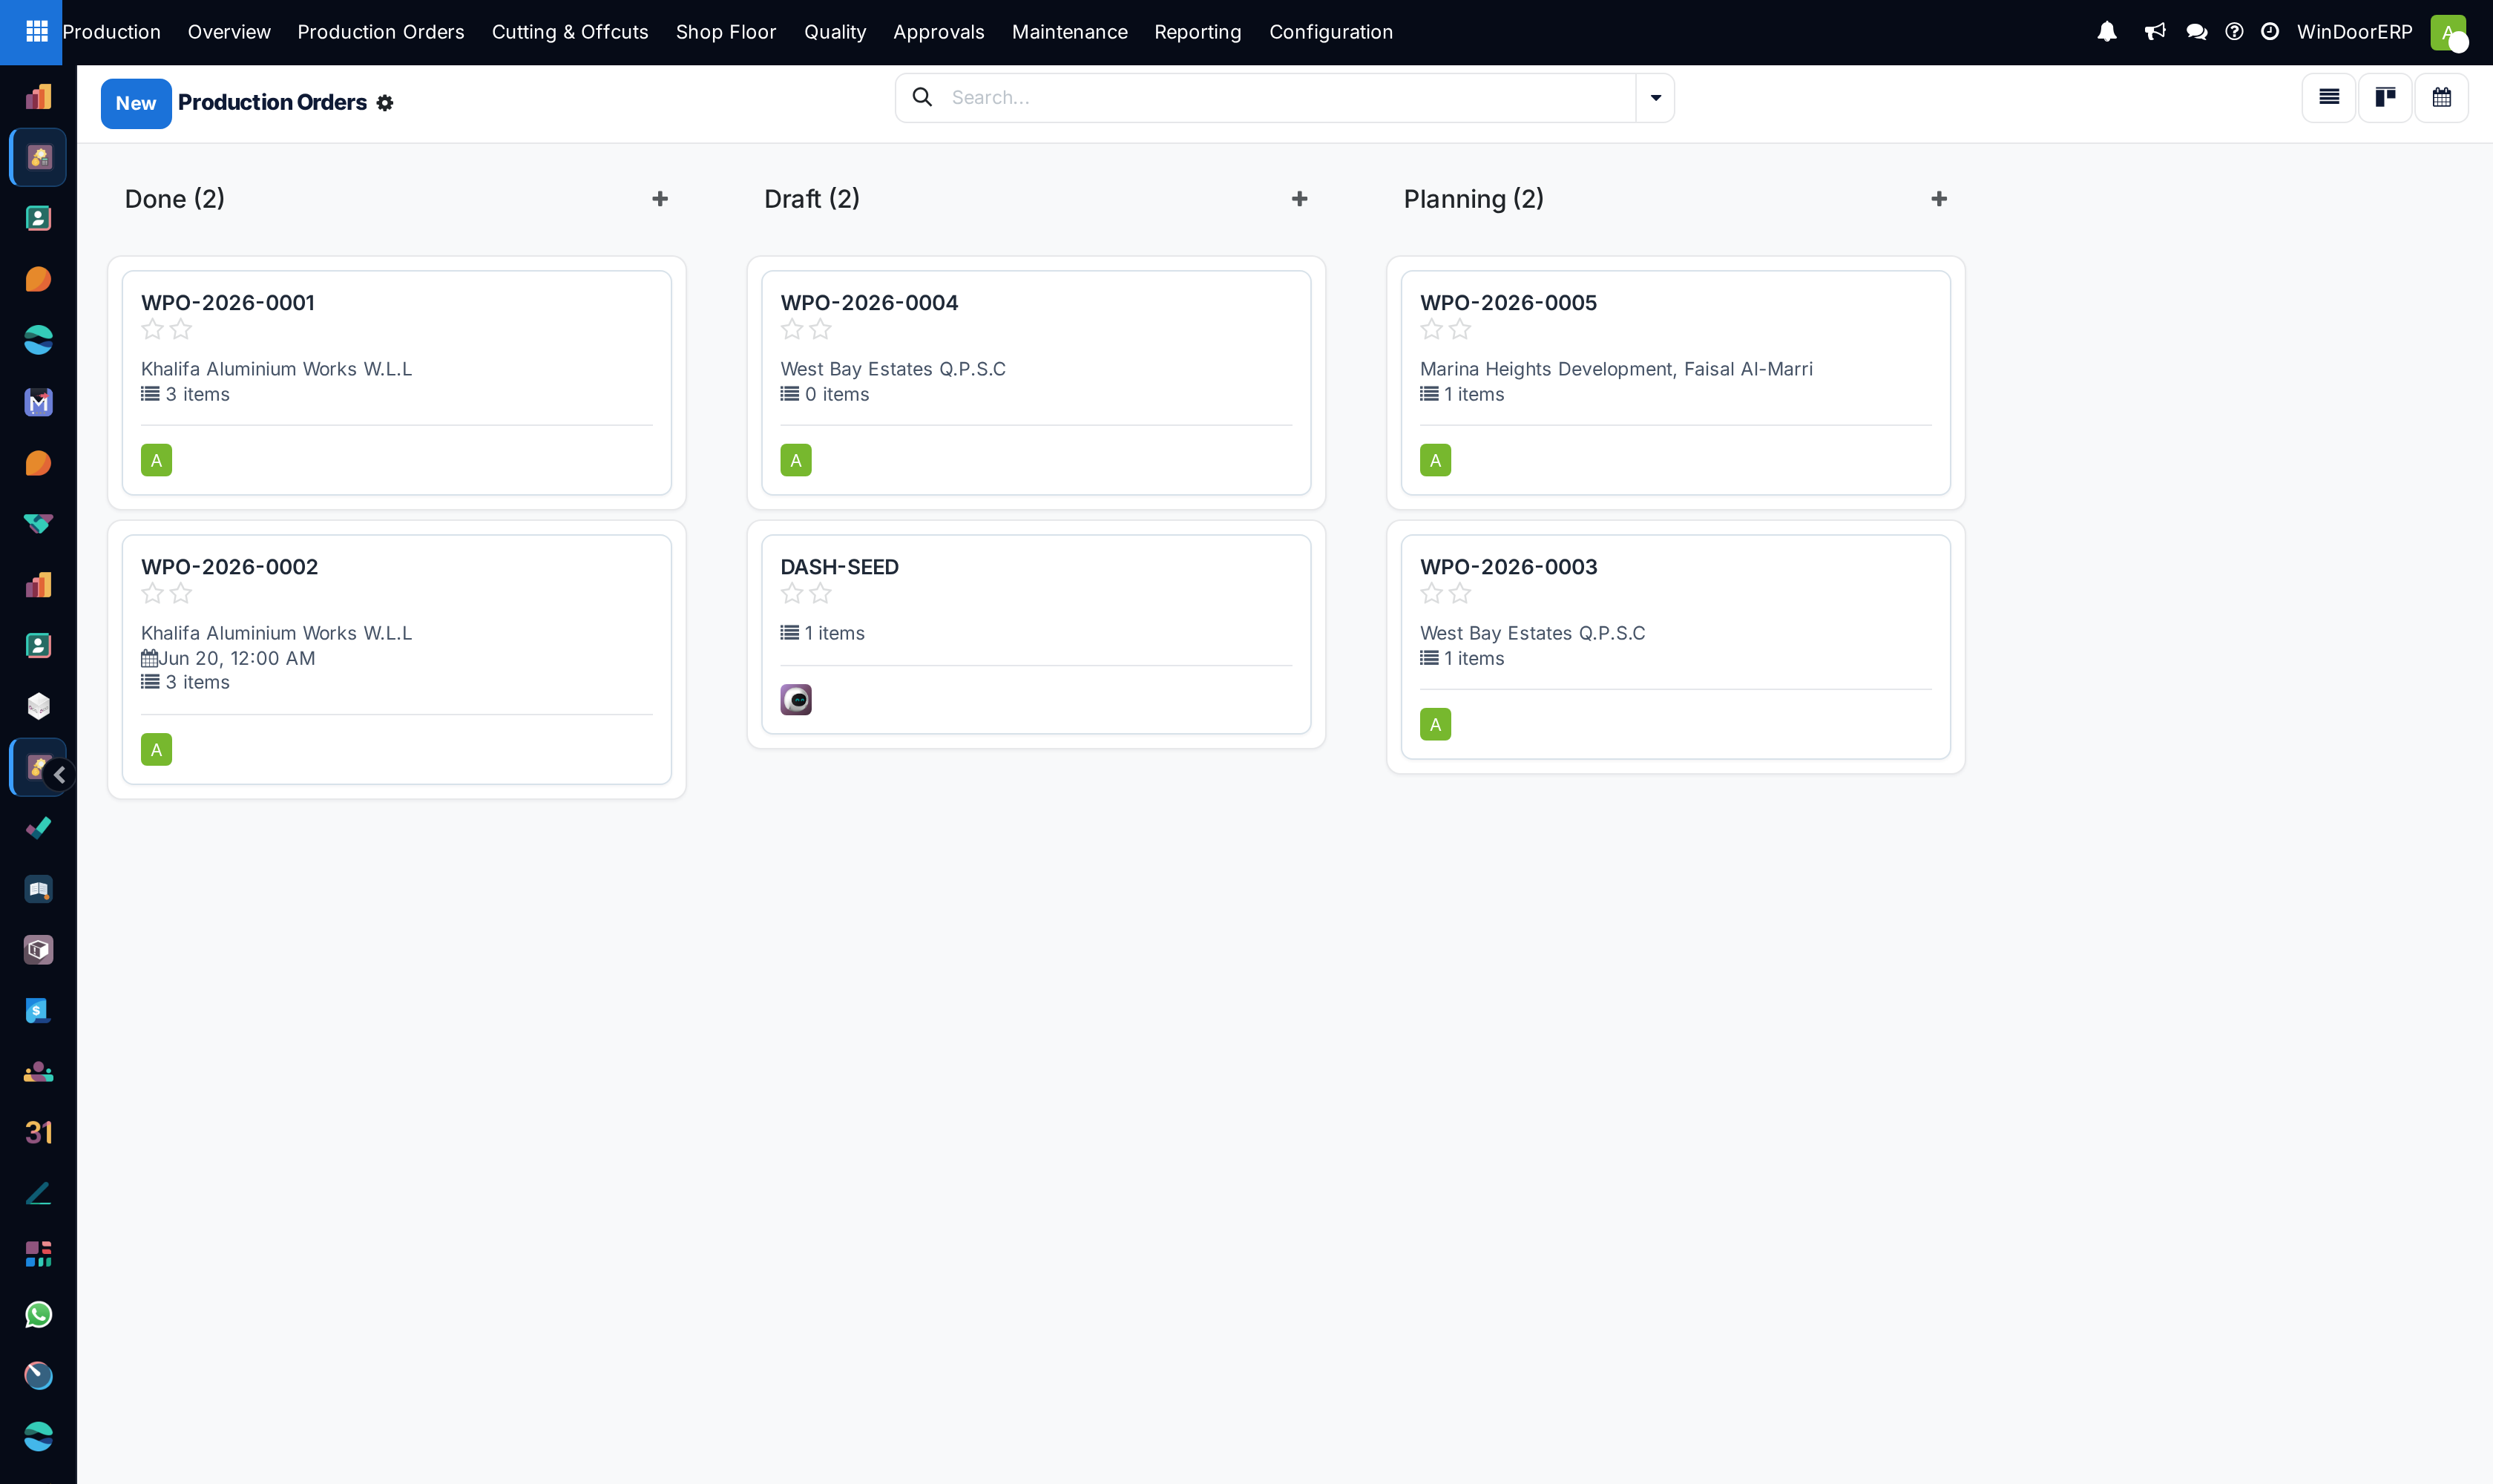
Task: Open the Approvals menu
Action: [x=939, y=32]
